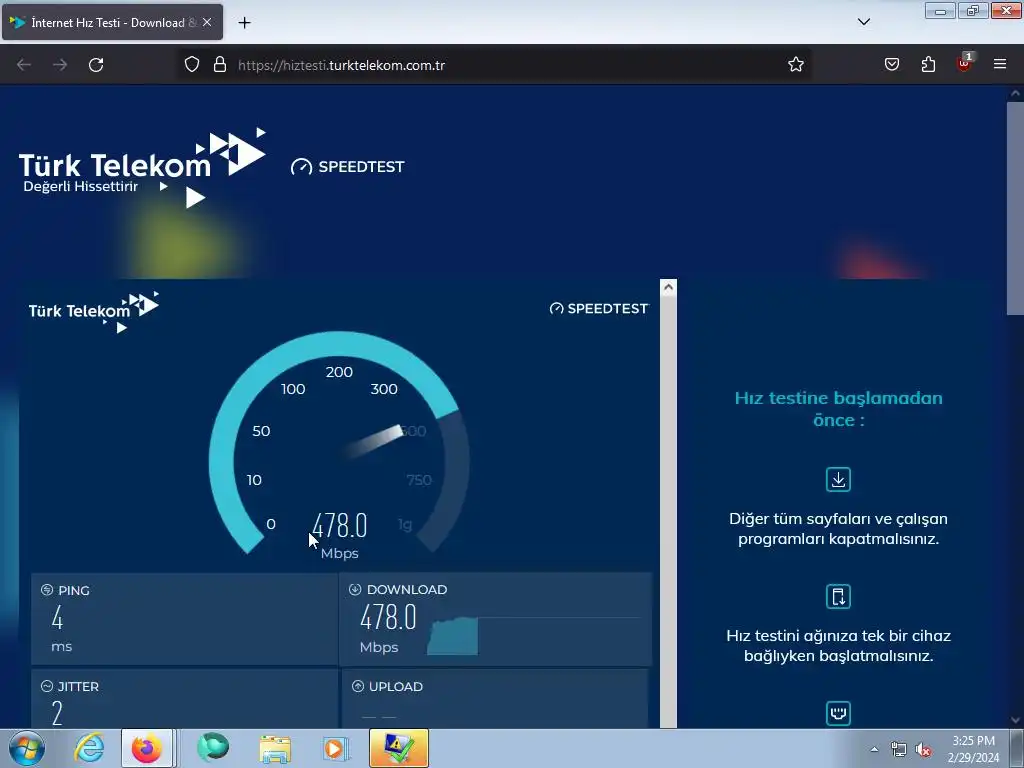Open tracking protection shield icon

191,65
